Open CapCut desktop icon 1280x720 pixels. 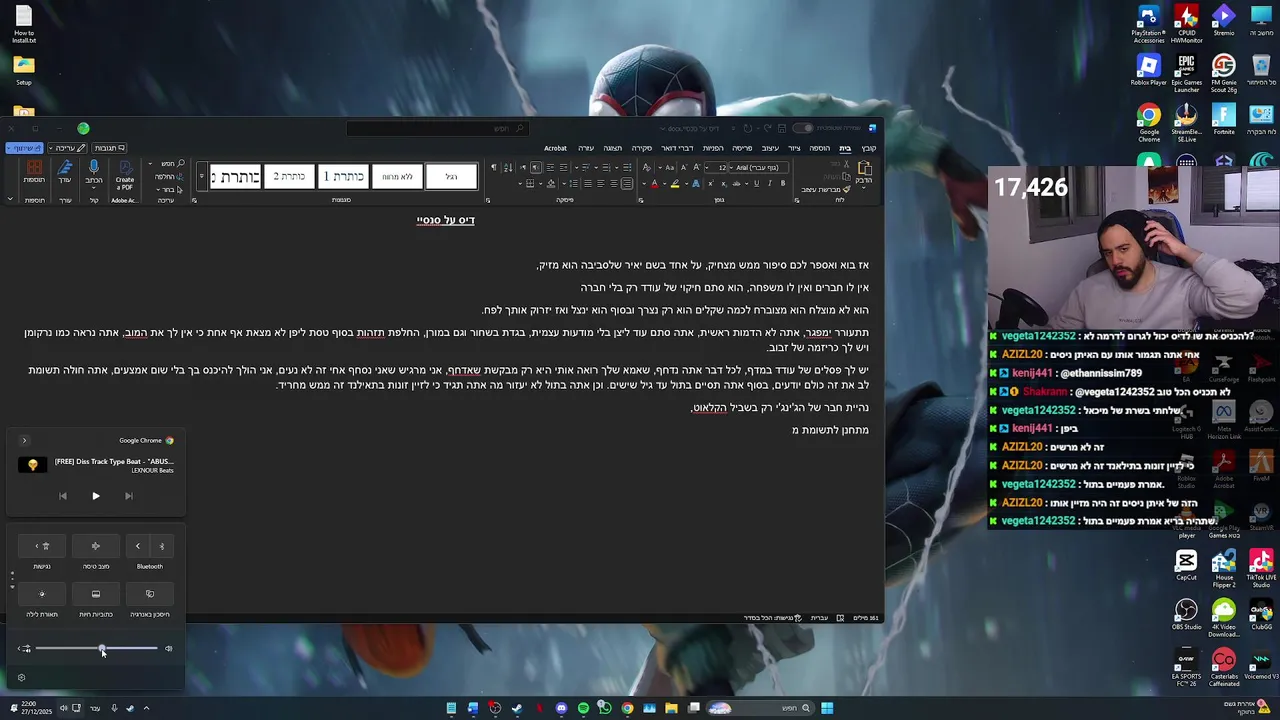[1186, 566]
